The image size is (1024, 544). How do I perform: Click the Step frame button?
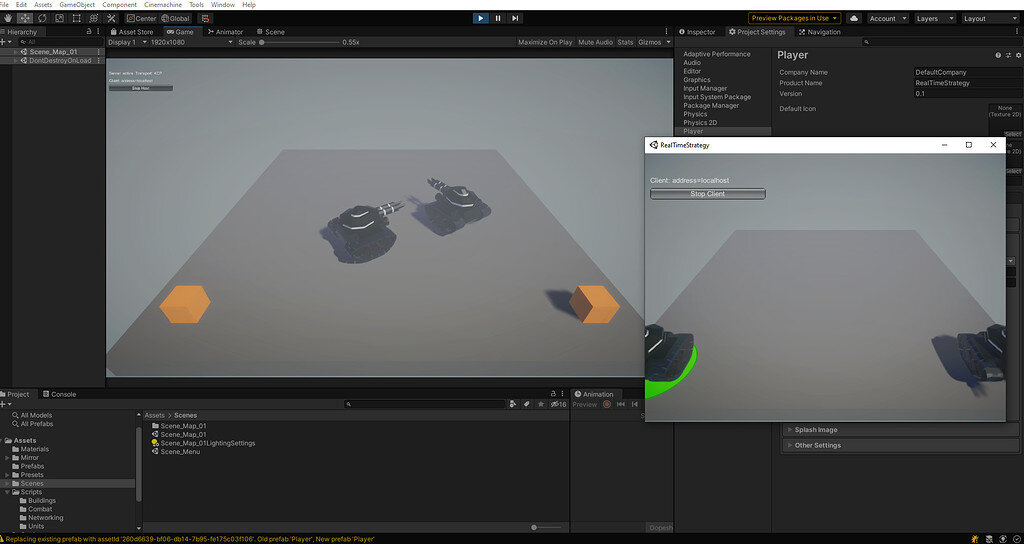(515, 18)
